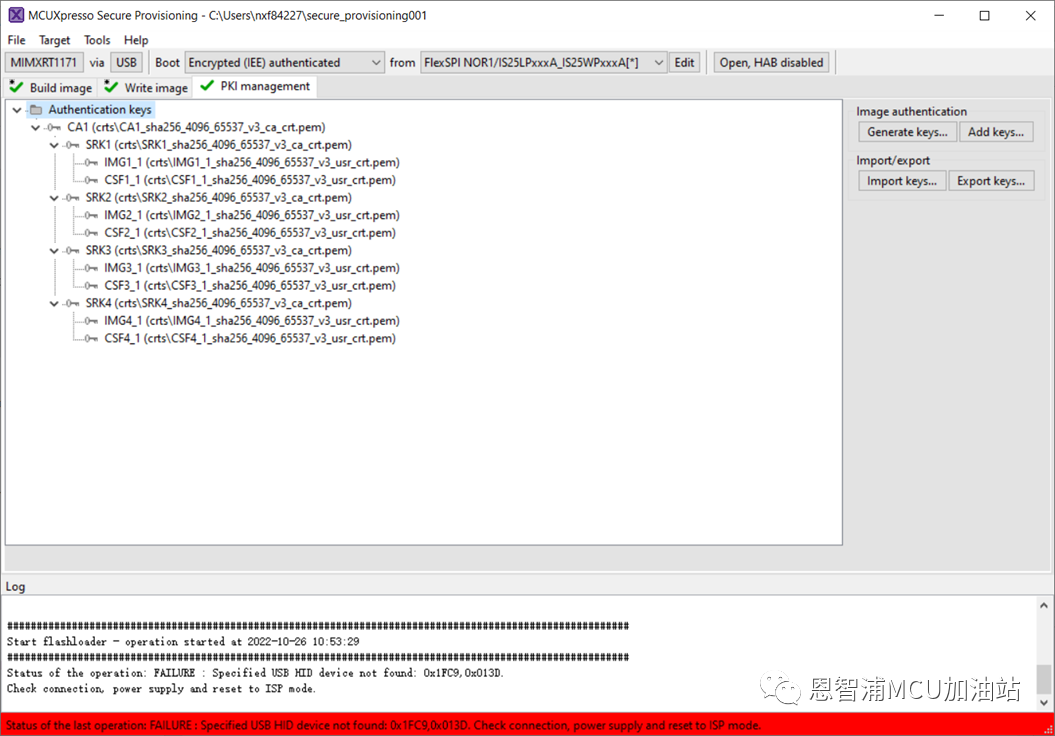Viewport: 1055px width, 736px height.
Task: Click Edit for boot memory configuration
Action: pyautogui.click(x=684, y=63)
